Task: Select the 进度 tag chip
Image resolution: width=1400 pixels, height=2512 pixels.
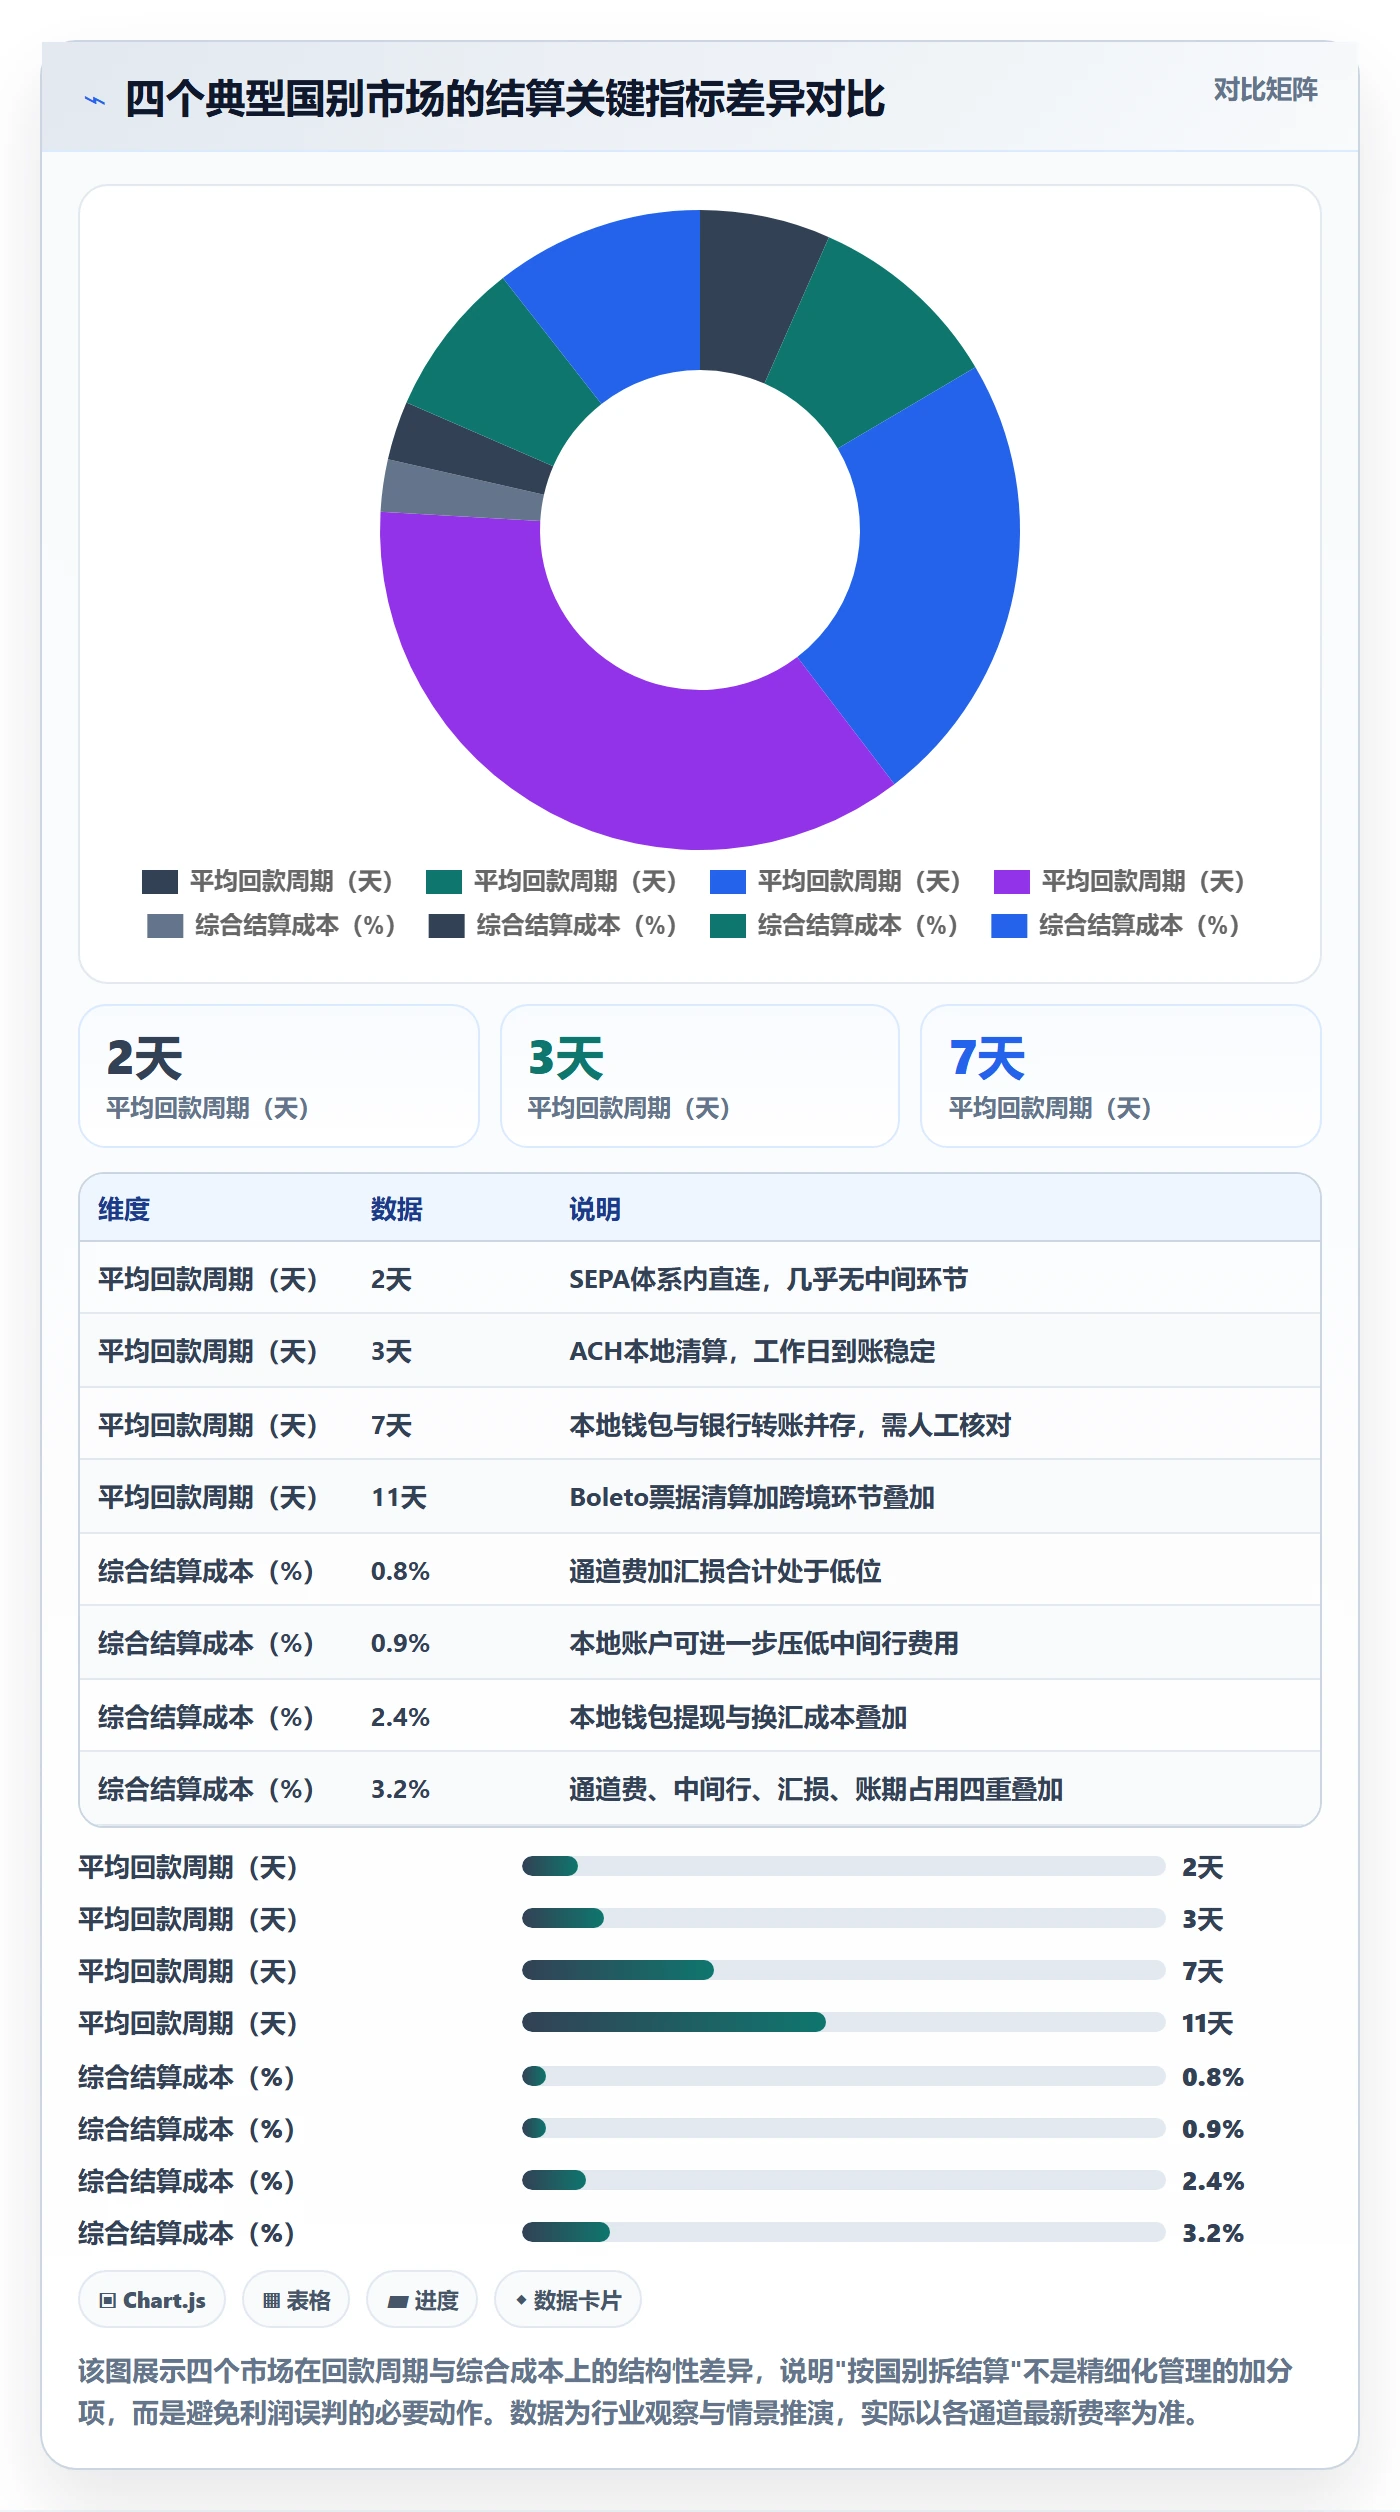Action: (x=422, y=2300)
